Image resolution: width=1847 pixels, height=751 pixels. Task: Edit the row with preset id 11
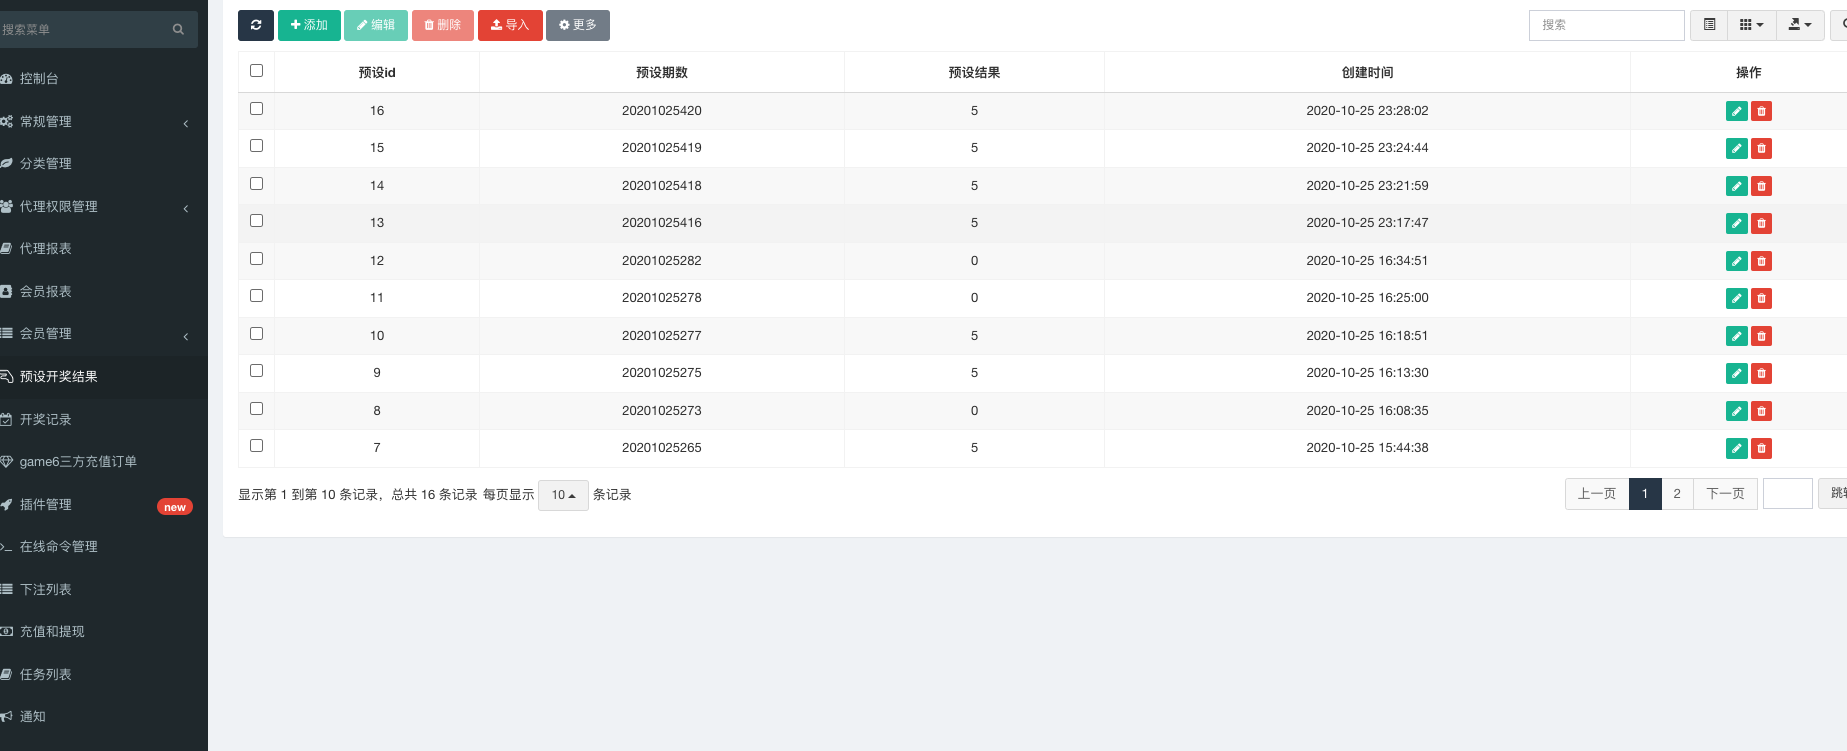1737,298
